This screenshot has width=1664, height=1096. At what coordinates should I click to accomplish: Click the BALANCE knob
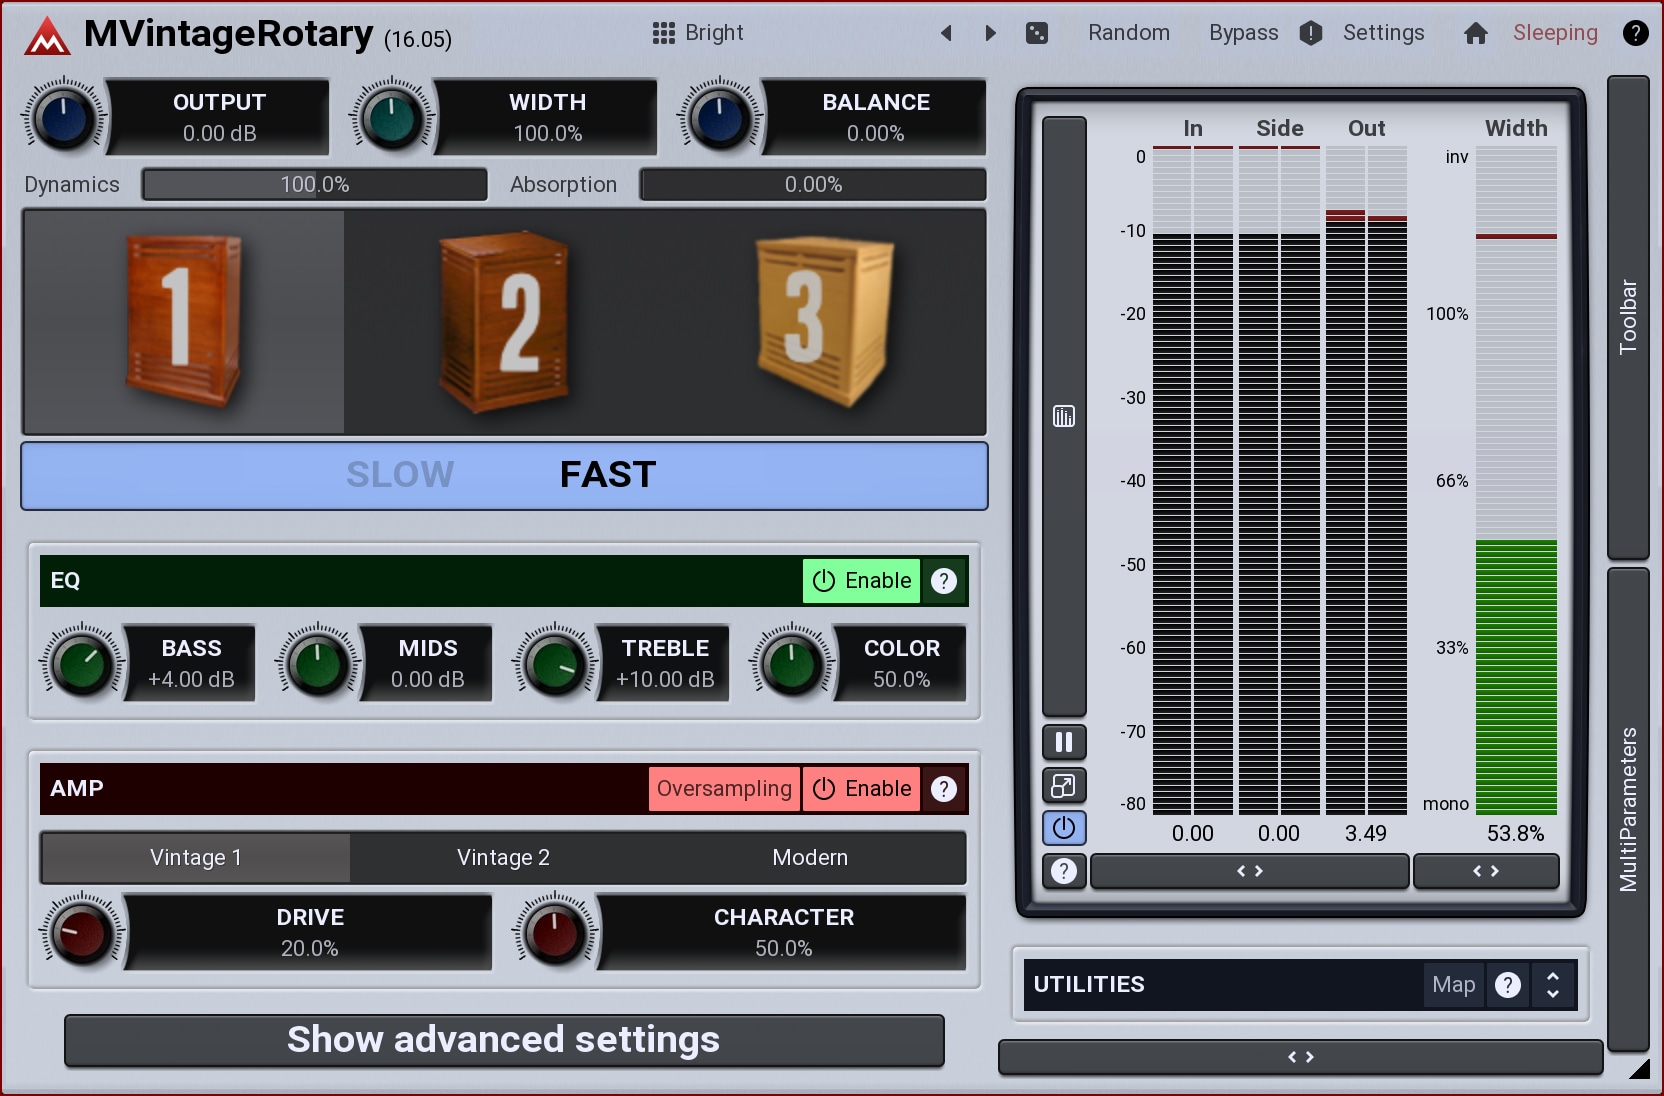click(x=720, y=118)
